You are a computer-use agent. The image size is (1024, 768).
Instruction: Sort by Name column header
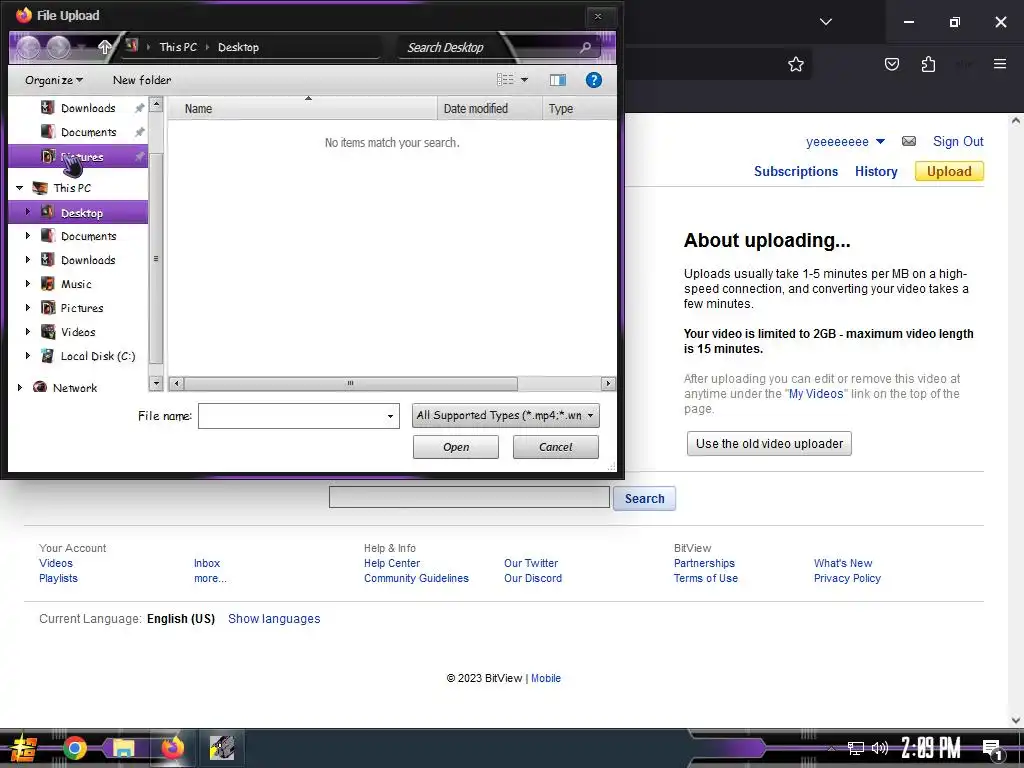coord(302,108)
